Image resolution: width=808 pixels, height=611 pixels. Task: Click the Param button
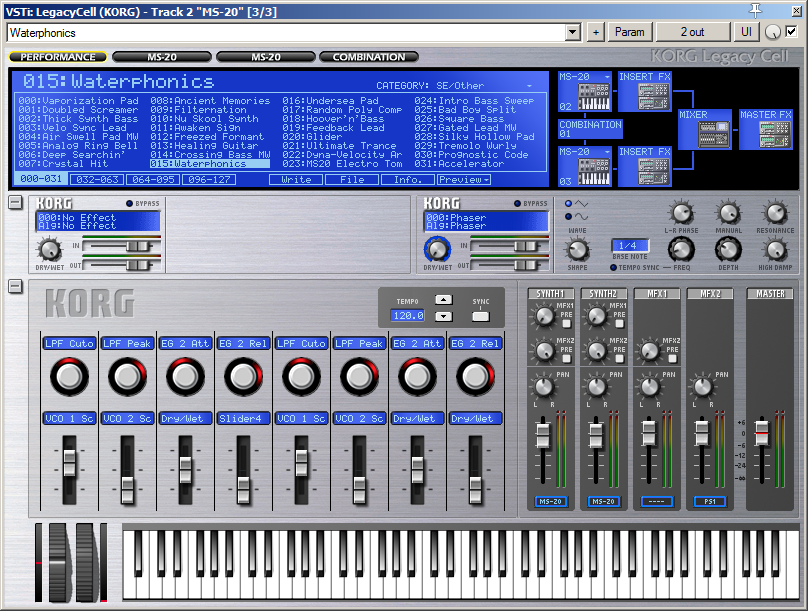[630, 32]
